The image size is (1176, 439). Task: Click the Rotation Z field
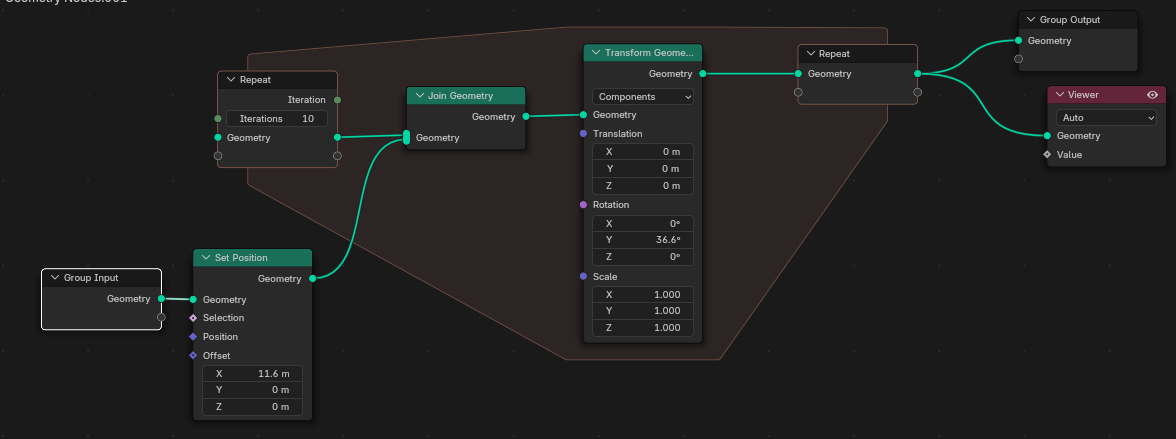click(643, 257)
